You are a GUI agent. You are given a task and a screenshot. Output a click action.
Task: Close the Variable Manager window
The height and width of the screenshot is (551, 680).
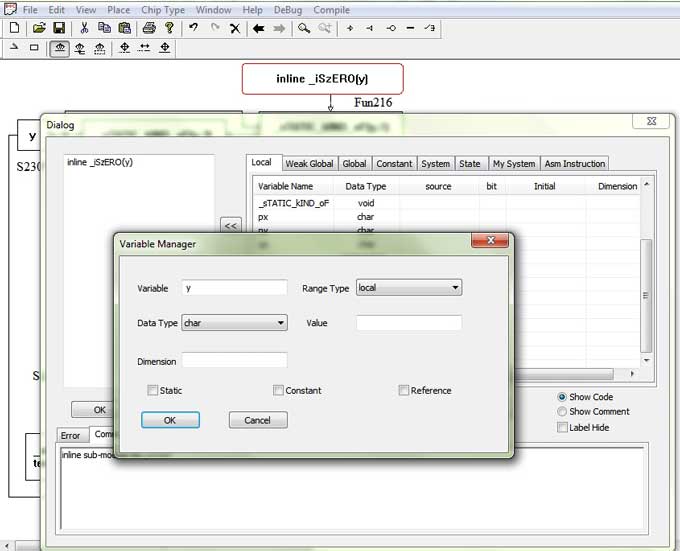click(x=490, y=240)
